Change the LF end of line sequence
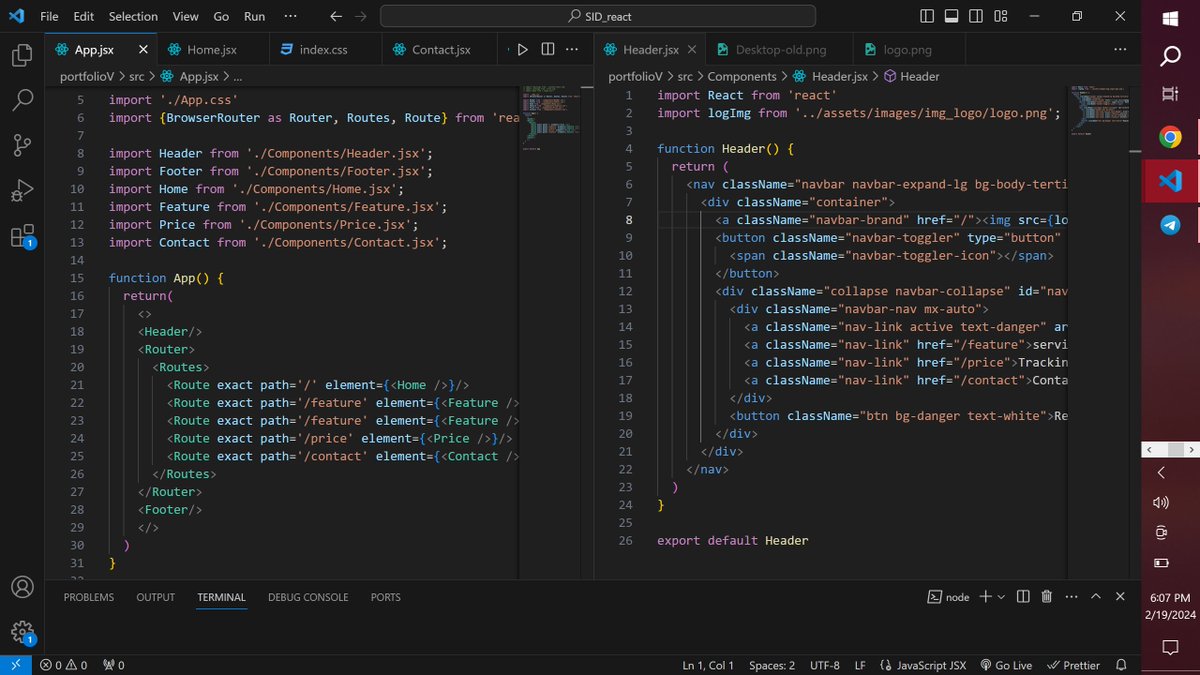This screenshot has width=1200, height=675. point(860,665)
